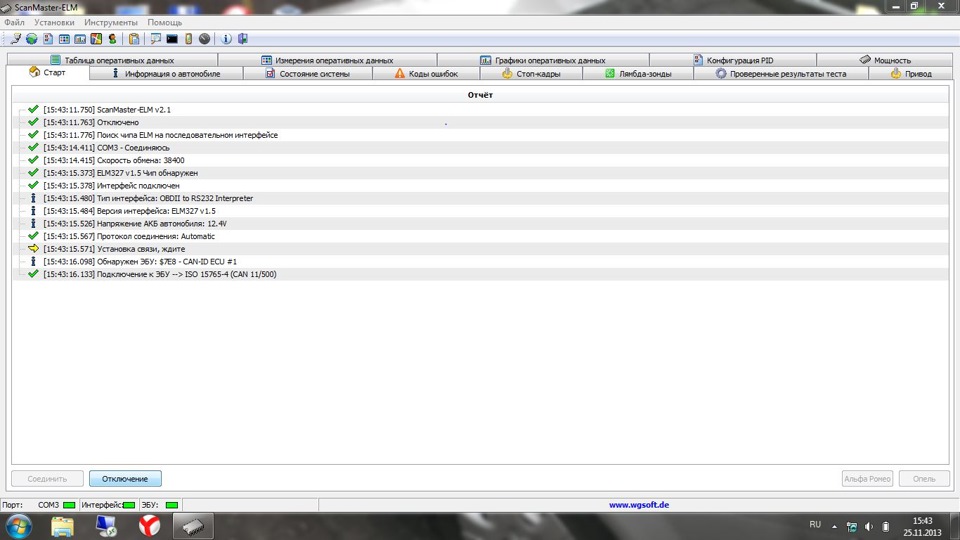Select log row ScanMaster-ELM v2.1
960x540 pixels.
(480, 110)
